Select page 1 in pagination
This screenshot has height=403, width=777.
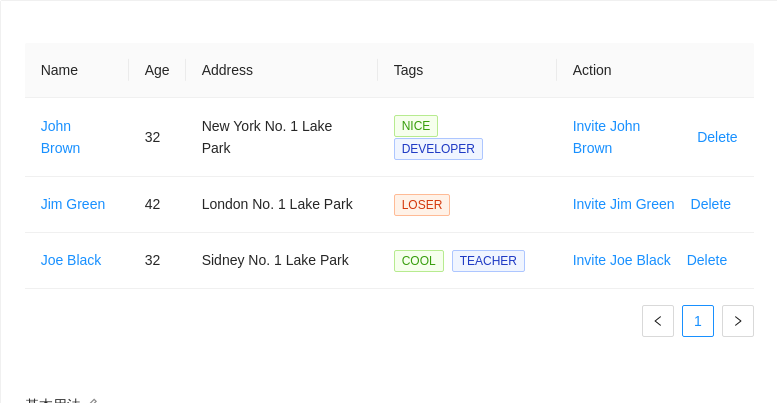698,321
